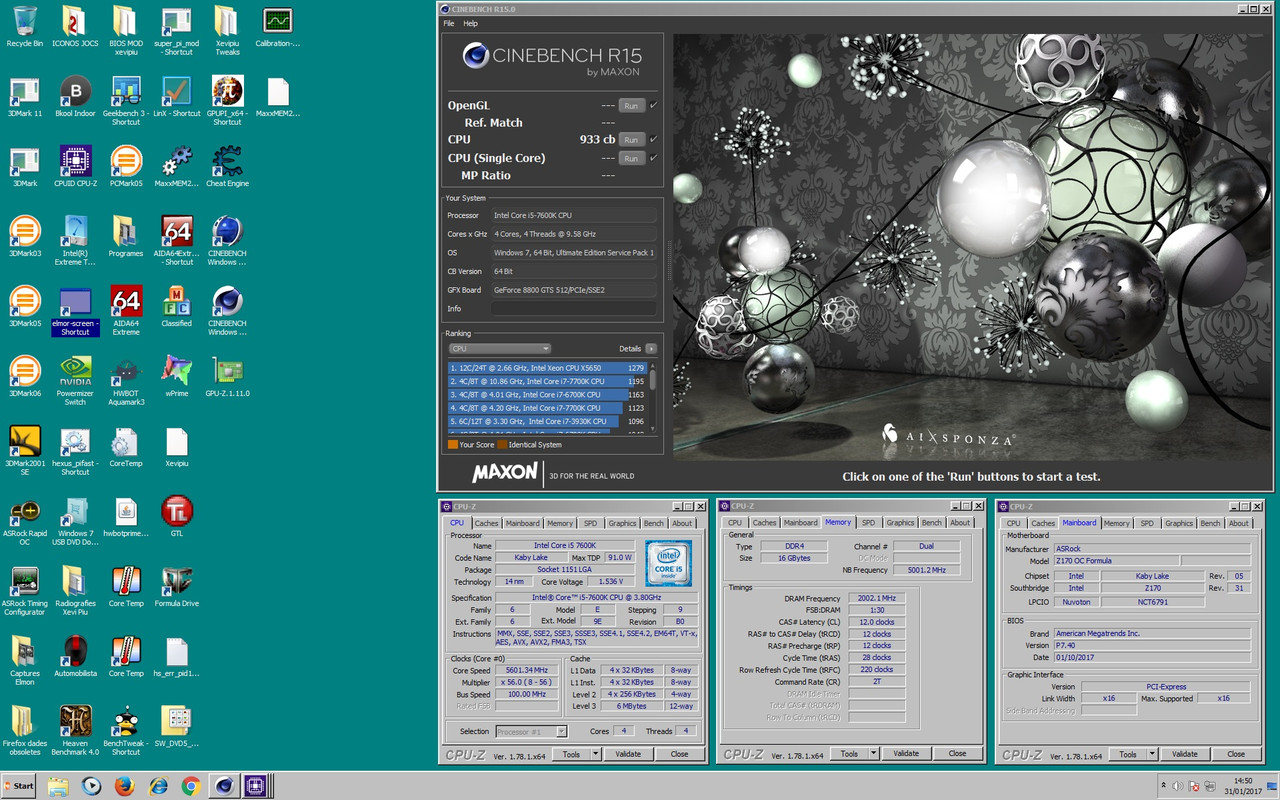
Task: Expand ranking Details arrow button
Action: coord(651,349)
